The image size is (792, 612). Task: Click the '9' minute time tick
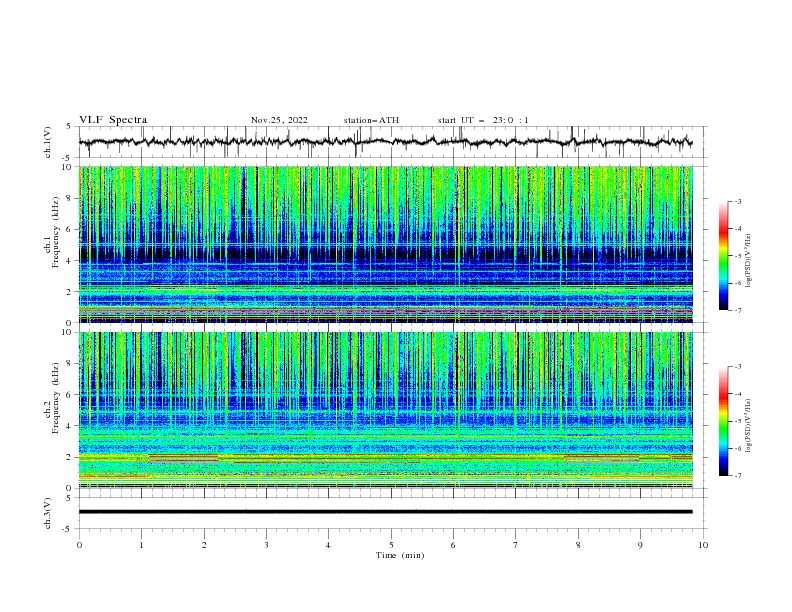[x=640, y=545]
